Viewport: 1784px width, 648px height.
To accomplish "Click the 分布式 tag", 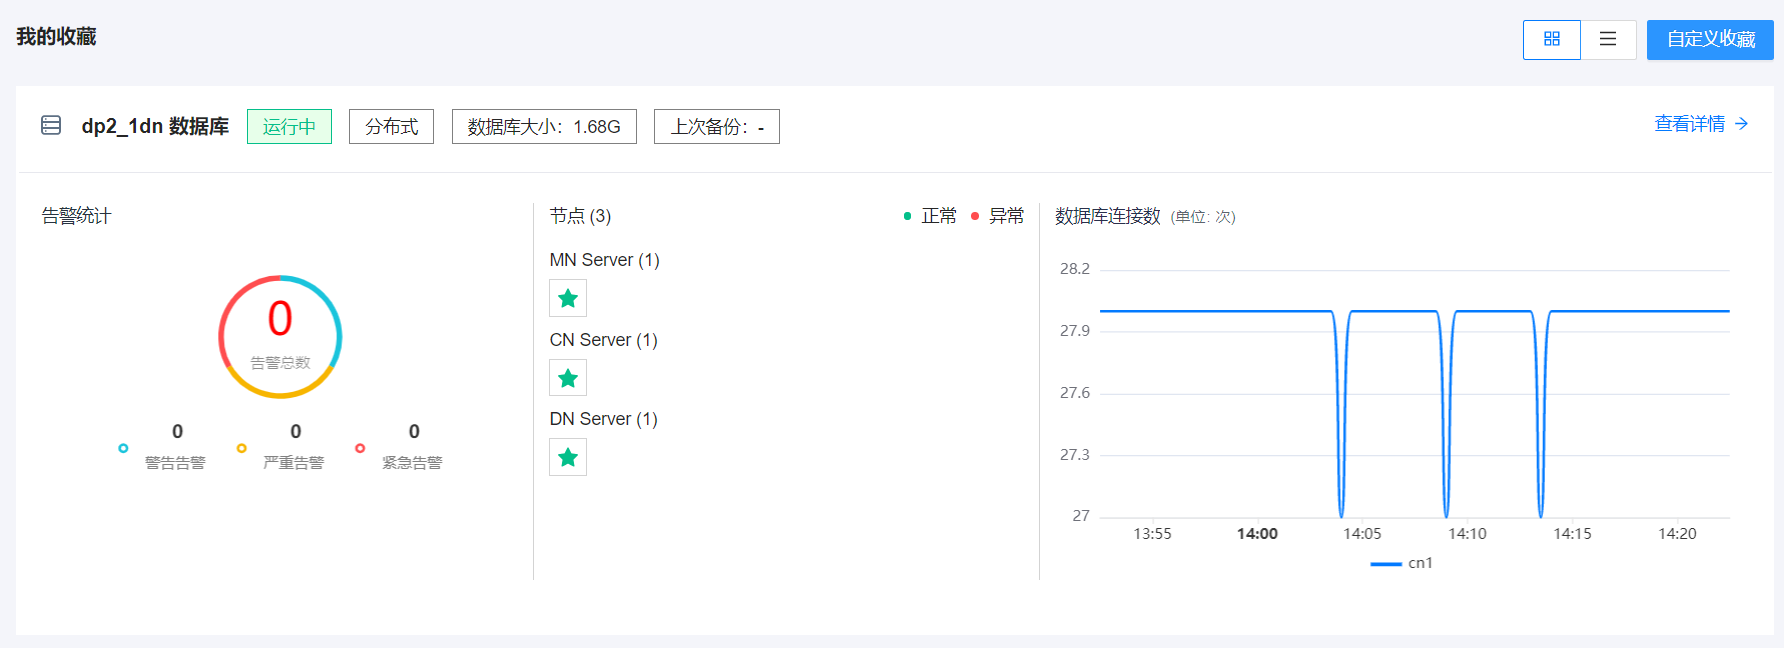I will tap(391, 127).
